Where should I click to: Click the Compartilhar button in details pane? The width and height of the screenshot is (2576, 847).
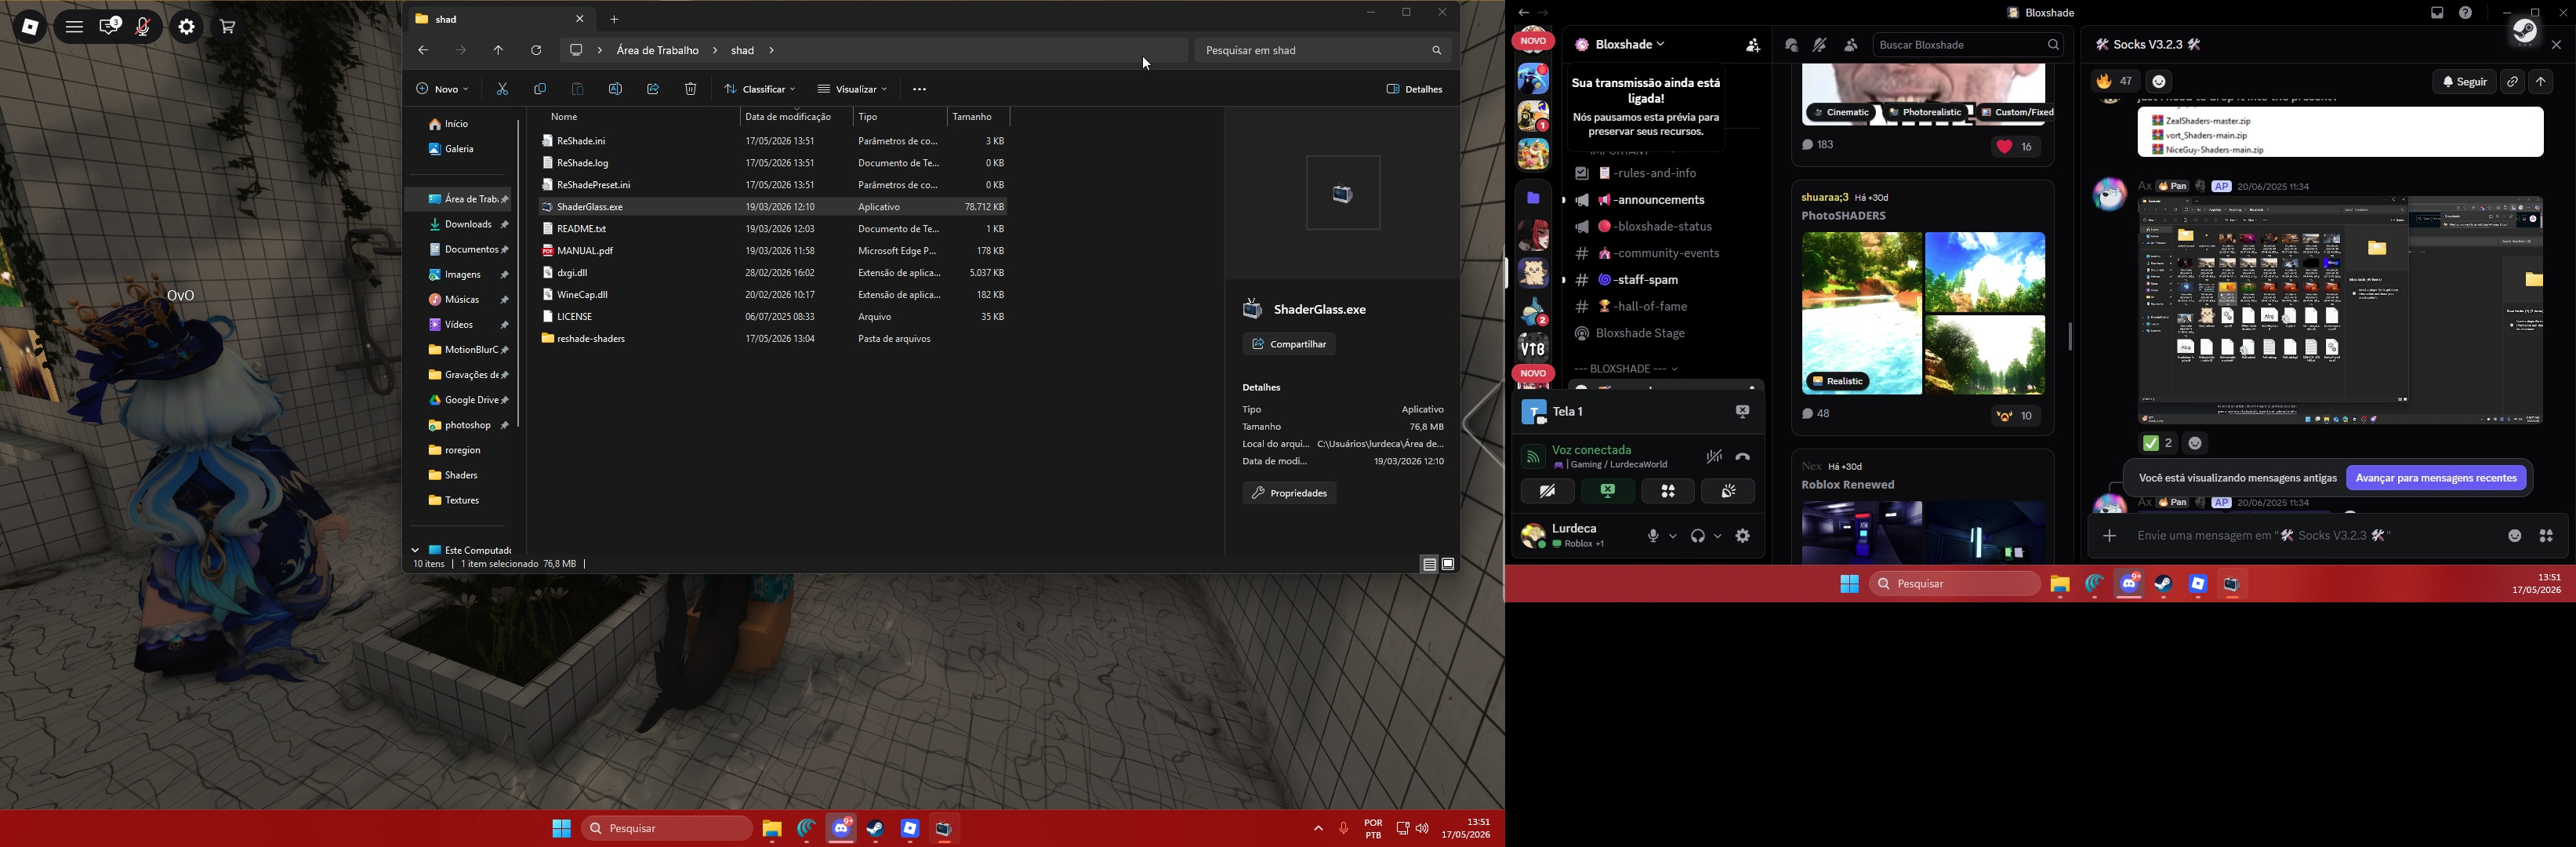tap(1289, 344)
